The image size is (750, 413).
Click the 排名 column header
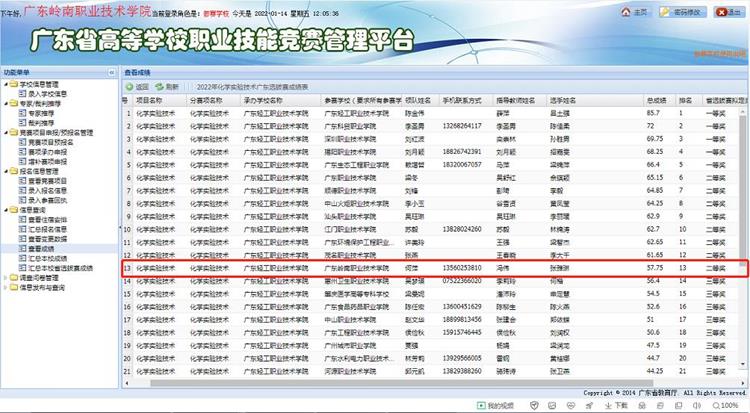[685, 101]
